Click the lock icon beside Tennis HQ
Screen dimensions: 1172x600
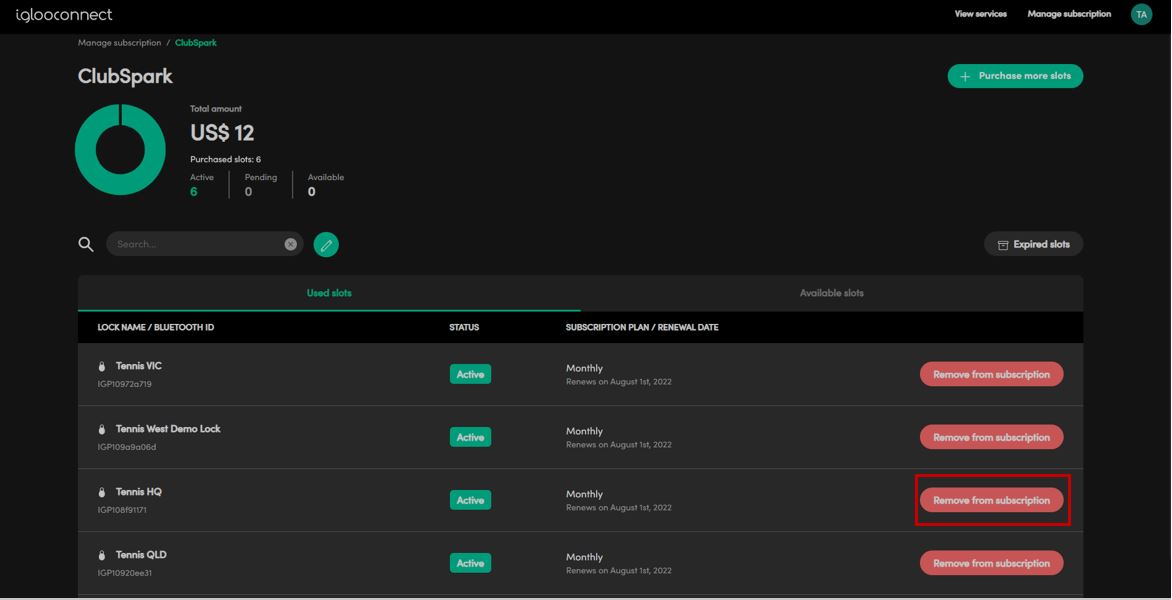102,492
